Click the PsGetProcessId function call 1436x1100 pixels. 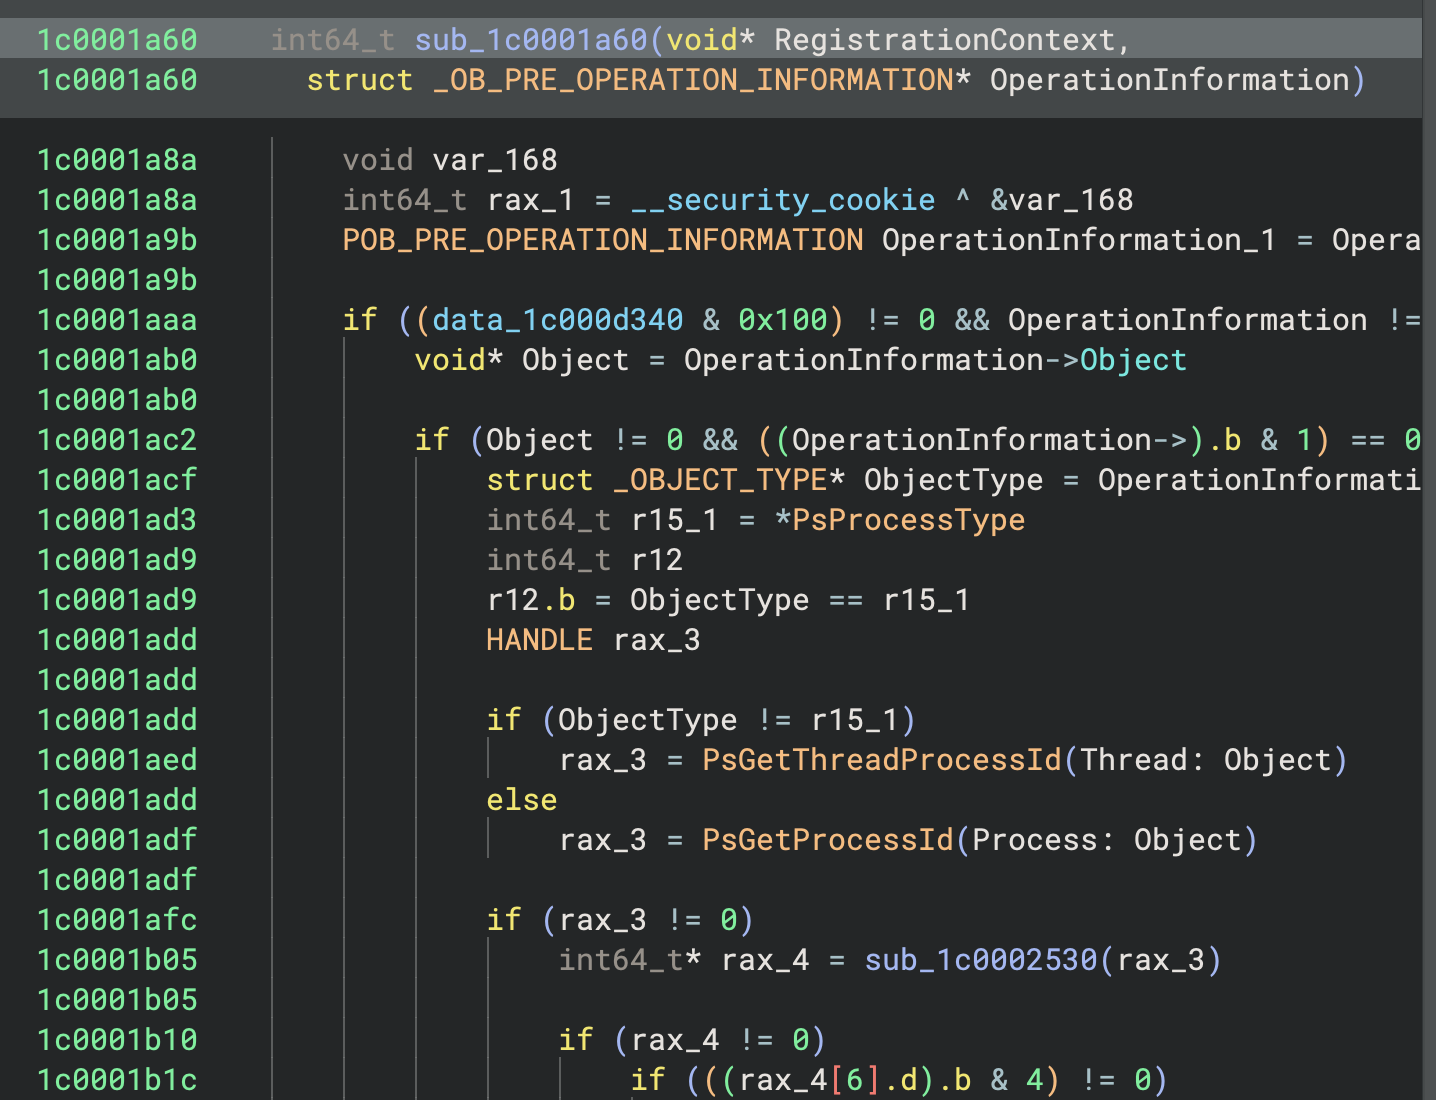tap(828, 840)
